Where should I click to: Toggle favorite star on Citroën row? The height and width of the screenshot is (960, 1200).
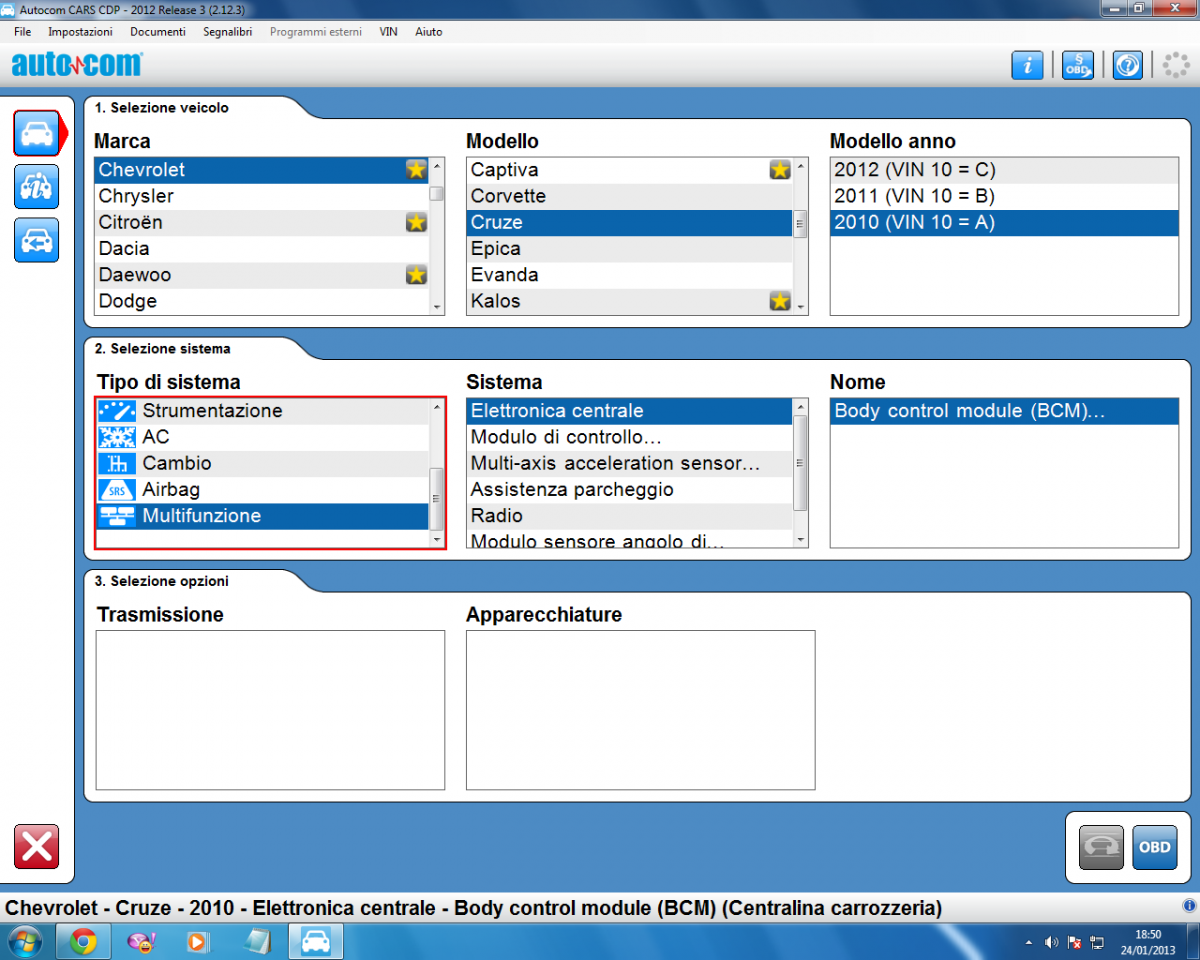pyautogui.click(x=416, y=222)
